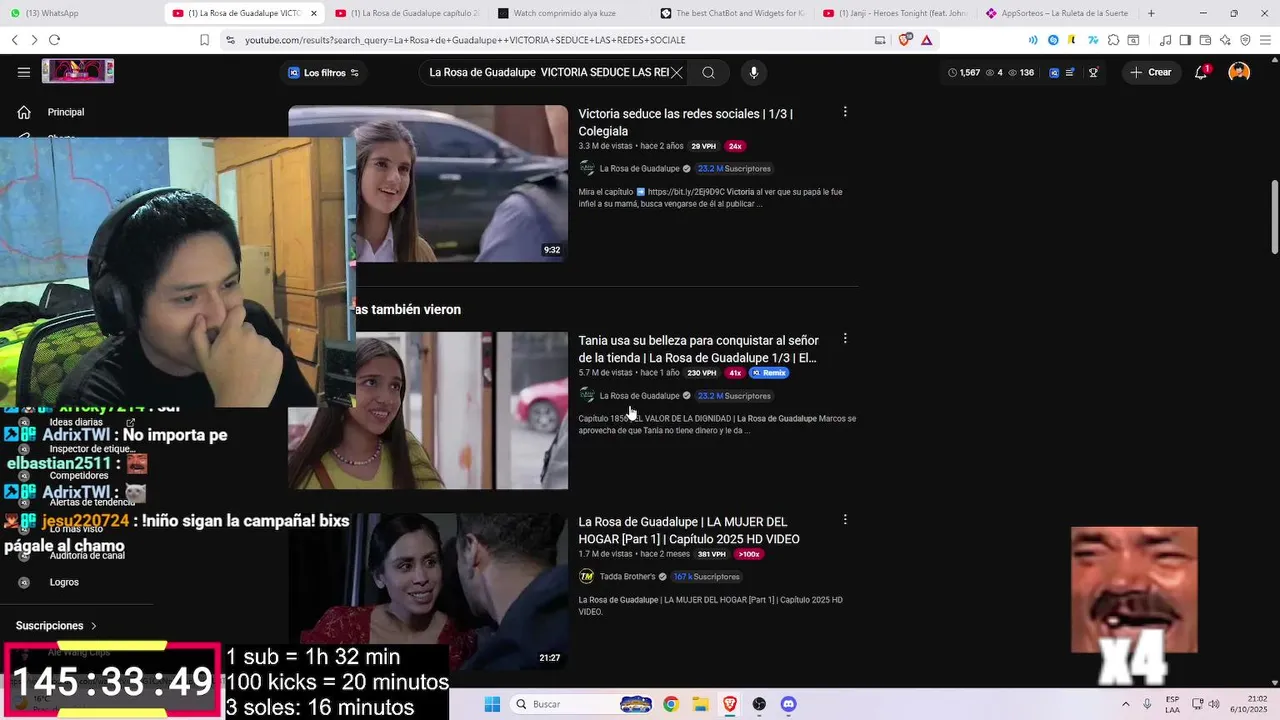
Task: Open the browser main hamburger menu
Action: 1265,40
